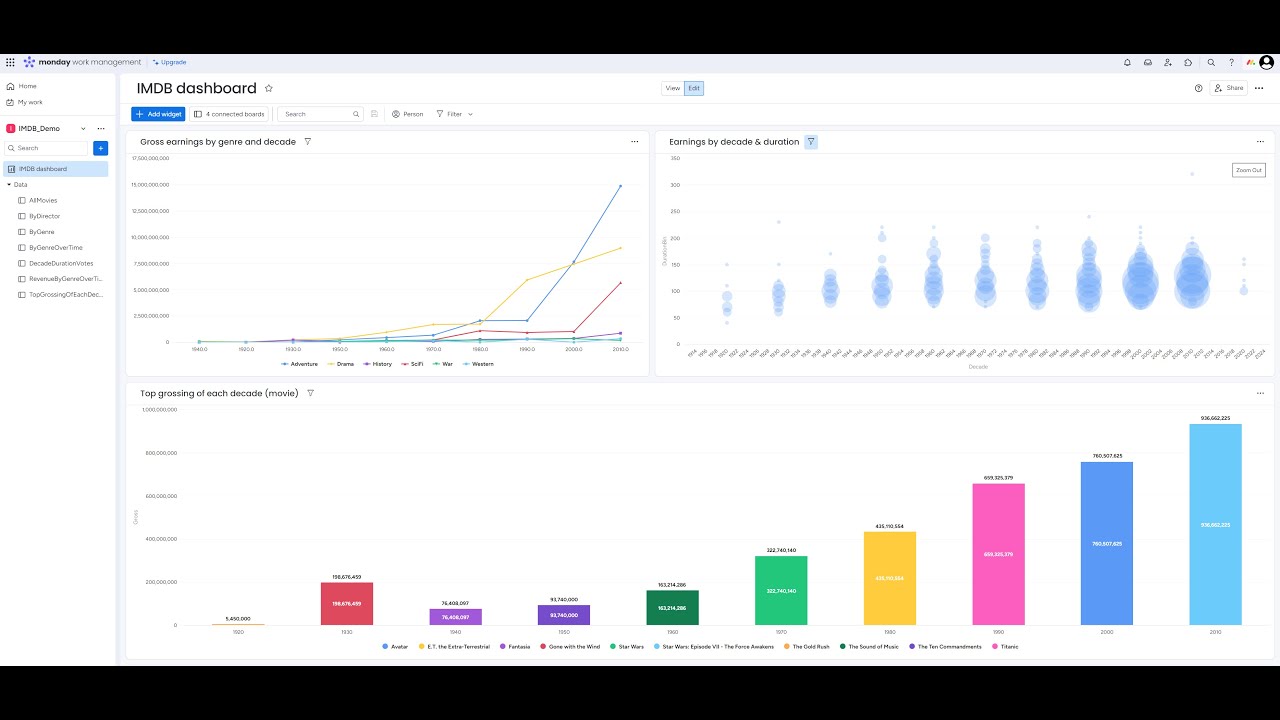
Task: Click the top bar search magnifier icon
Action: (1211, 62)
